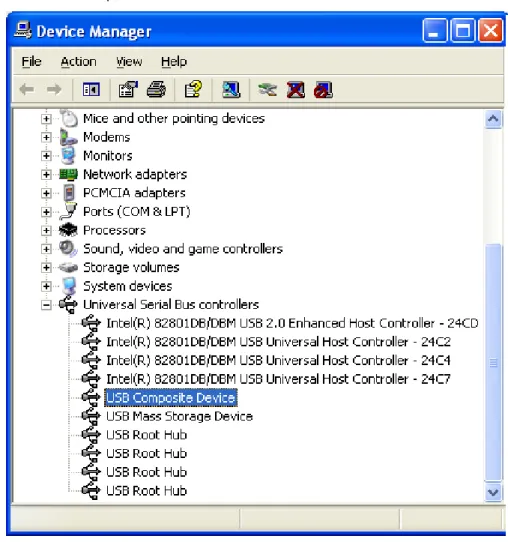Expand the Ports (COM & LPT) node
Image resolution: width=508 pixels, height=542 pixels.
tap(46, 212)
